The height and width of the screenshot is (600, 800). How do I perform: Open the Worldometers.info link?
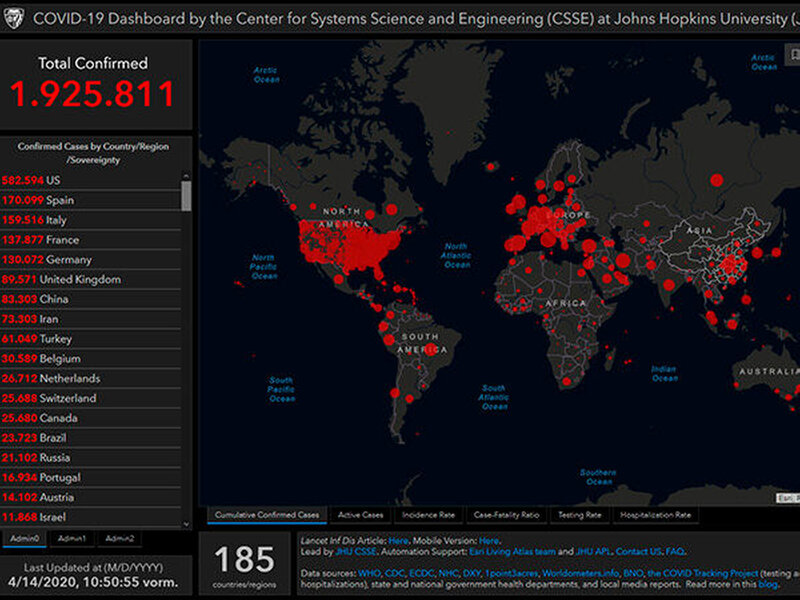point(580,573)
